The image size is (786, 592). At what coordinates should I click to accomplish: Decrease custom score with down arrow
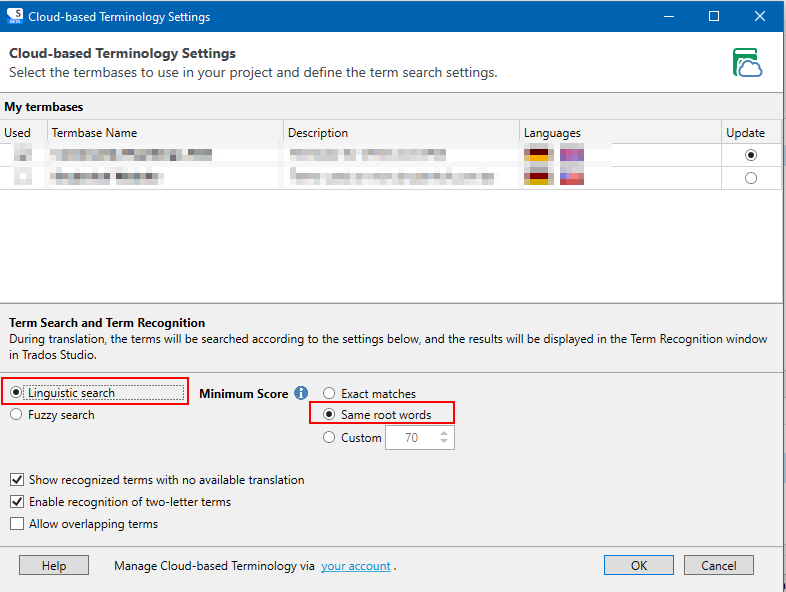tap(444, 441)
